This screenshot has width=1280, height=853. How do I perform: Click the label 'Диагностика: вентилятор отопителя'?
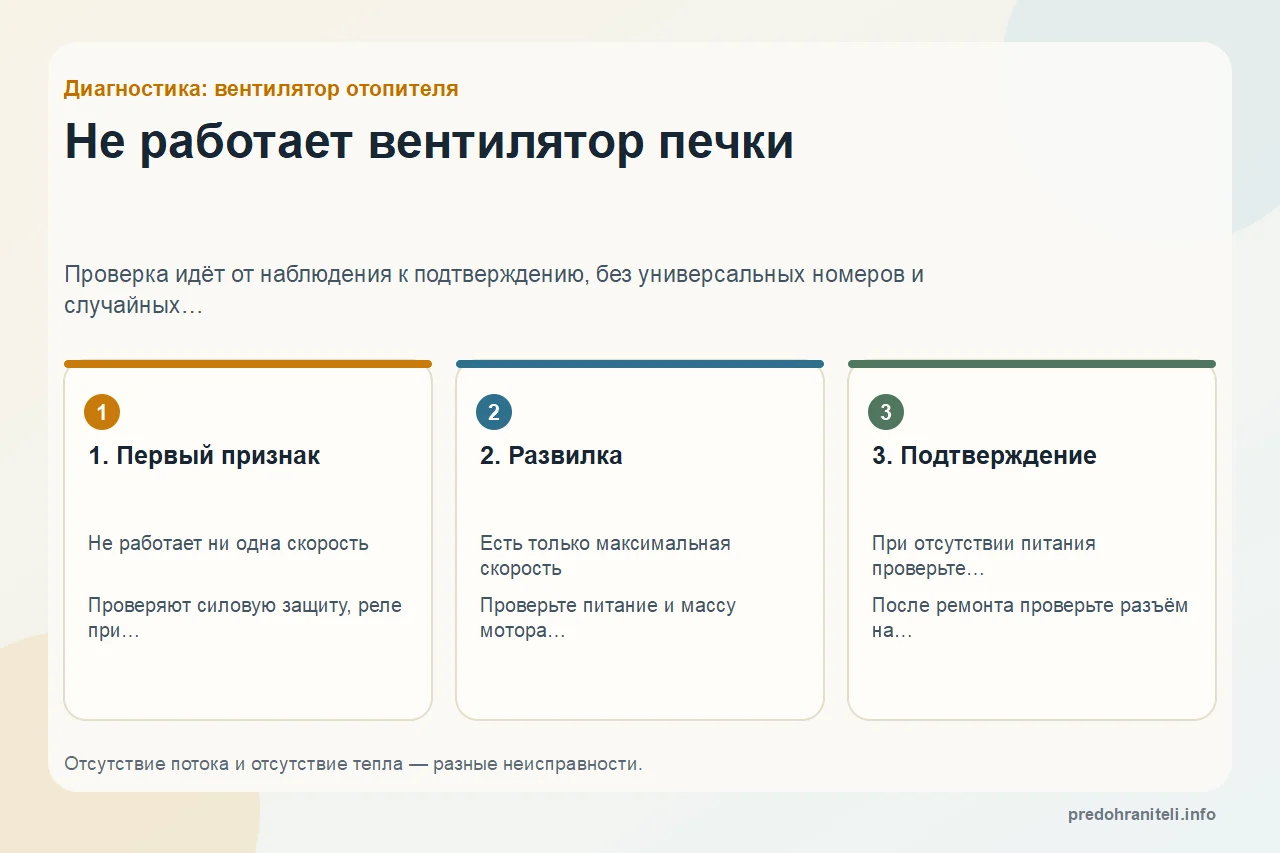pos(261,88)
